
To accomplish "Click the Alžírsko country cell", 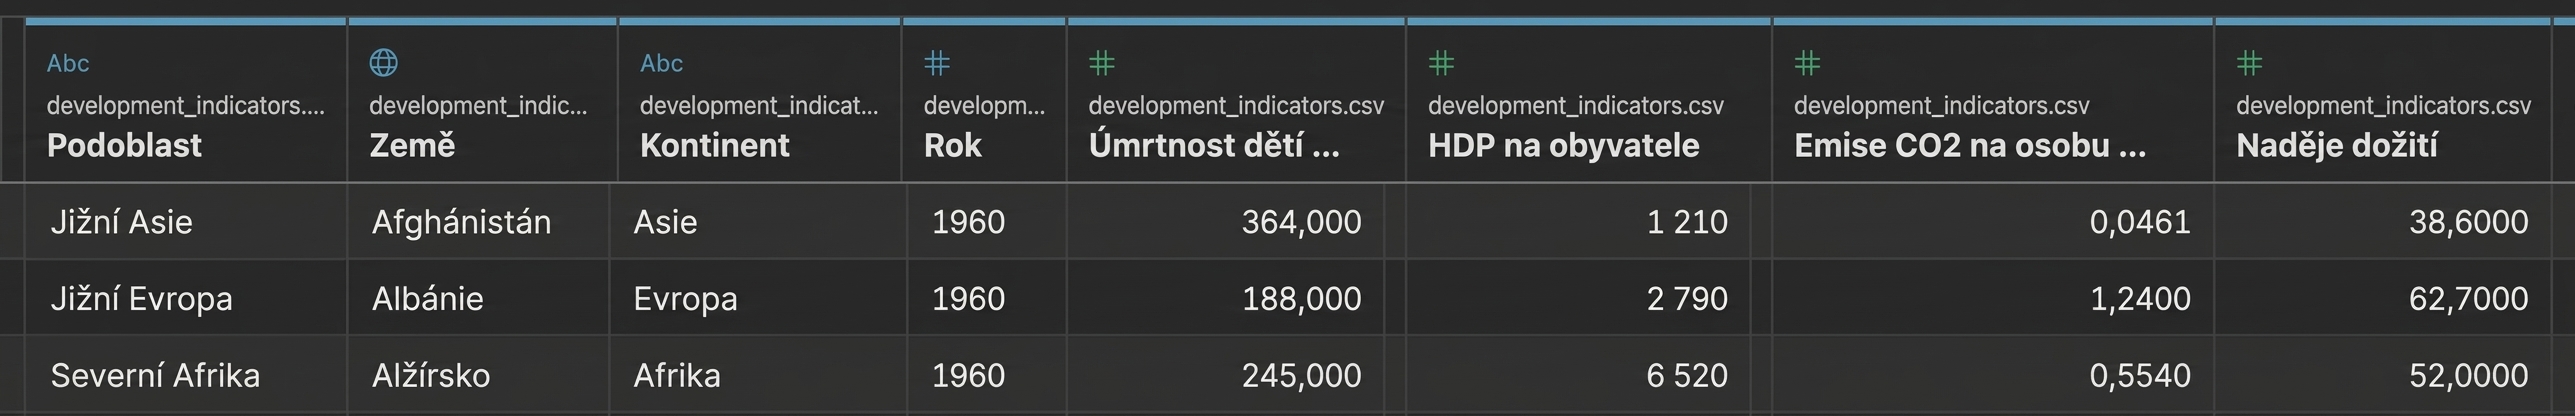I will pos(431,375).
